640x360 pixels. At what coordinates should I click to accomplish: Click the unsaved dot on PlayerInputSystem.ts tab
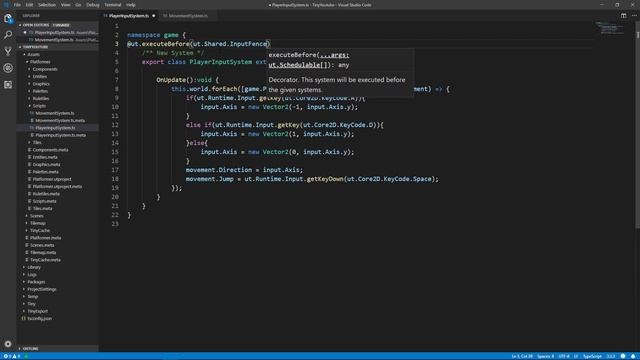click(154, 16)
